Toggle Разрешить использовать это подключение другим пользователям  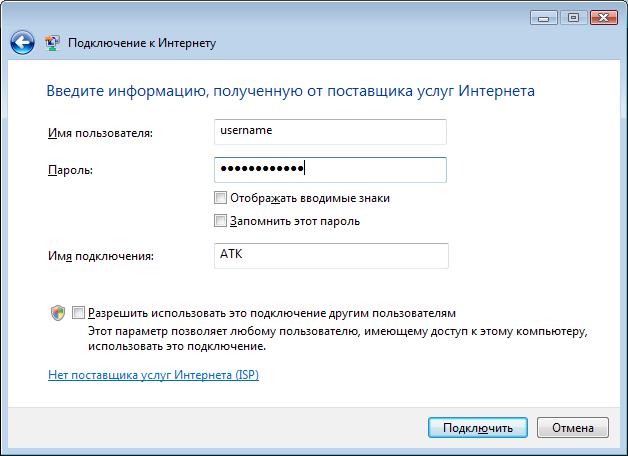78,313
